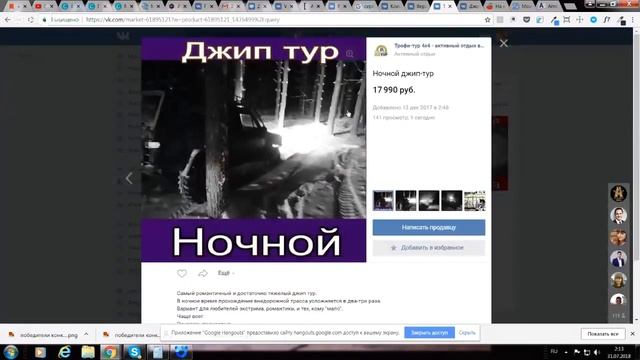The width and height of the screenshot is (640, 360).
Task: Select the fourth product photo thumbnail
Action: (452, 200)
